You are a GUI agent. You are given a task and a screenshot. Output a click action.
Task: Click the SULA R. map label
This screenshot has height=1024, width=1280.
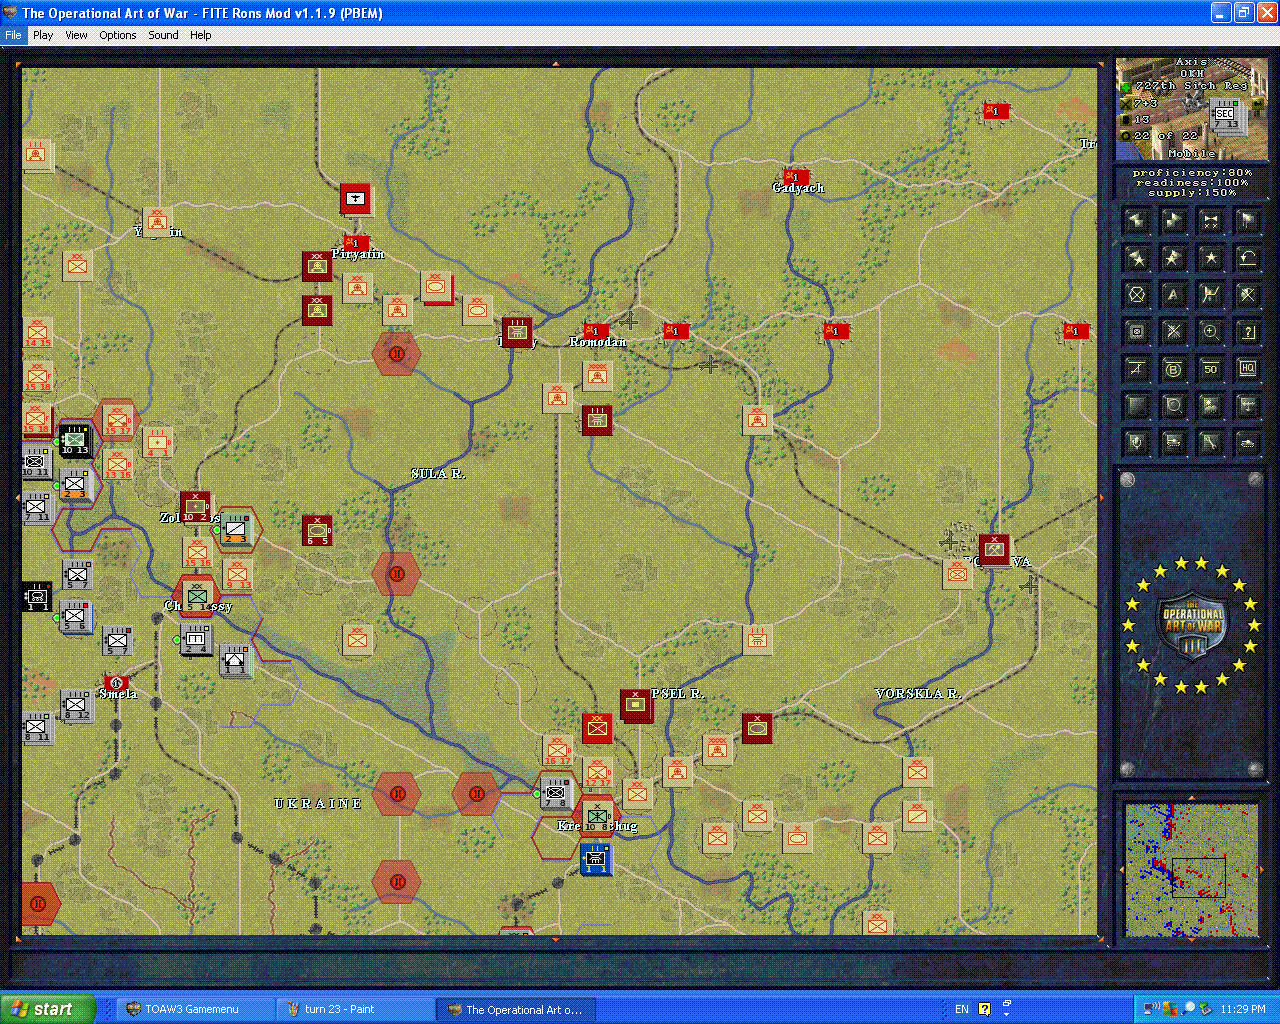point(438,474)
